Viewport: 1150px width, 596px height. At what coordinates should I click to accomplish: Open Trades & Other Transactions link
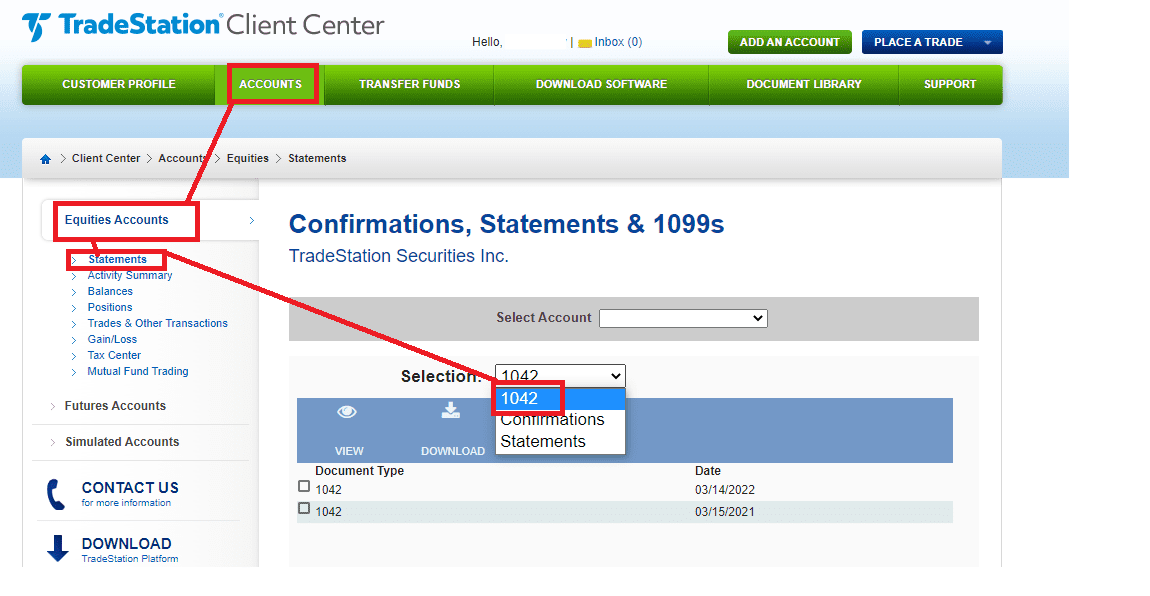157,323
